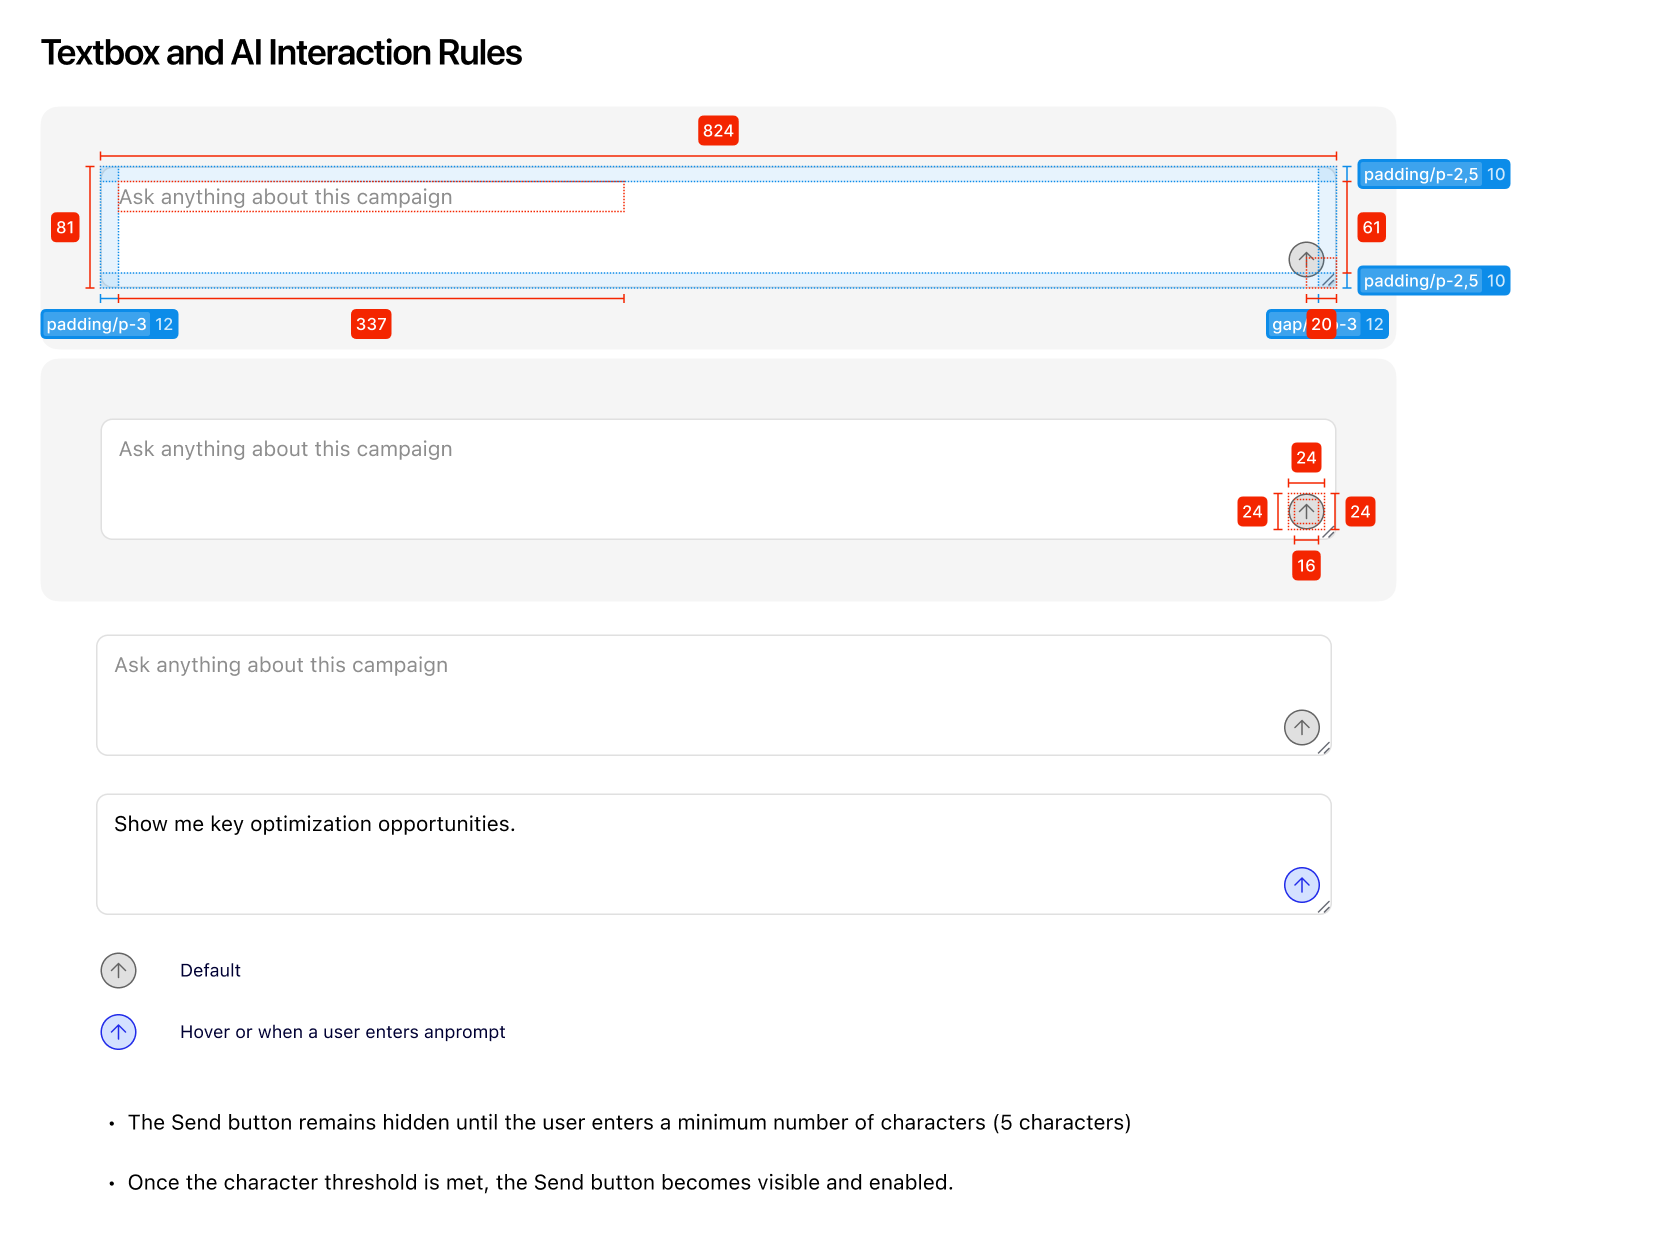Click the resize handle of the third textbox

coord(1324,748)
